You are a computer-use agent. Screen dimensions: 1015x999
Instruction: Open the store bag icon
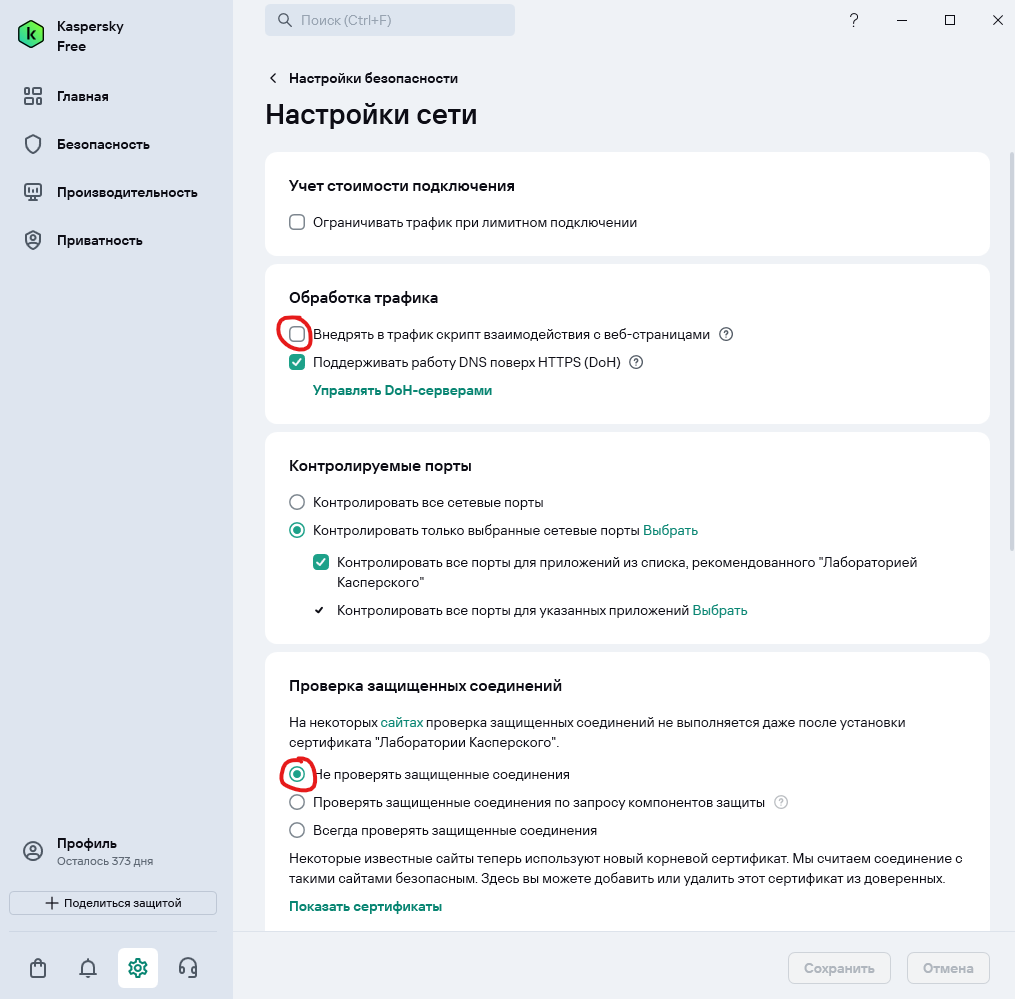click(x=38, y=968)
